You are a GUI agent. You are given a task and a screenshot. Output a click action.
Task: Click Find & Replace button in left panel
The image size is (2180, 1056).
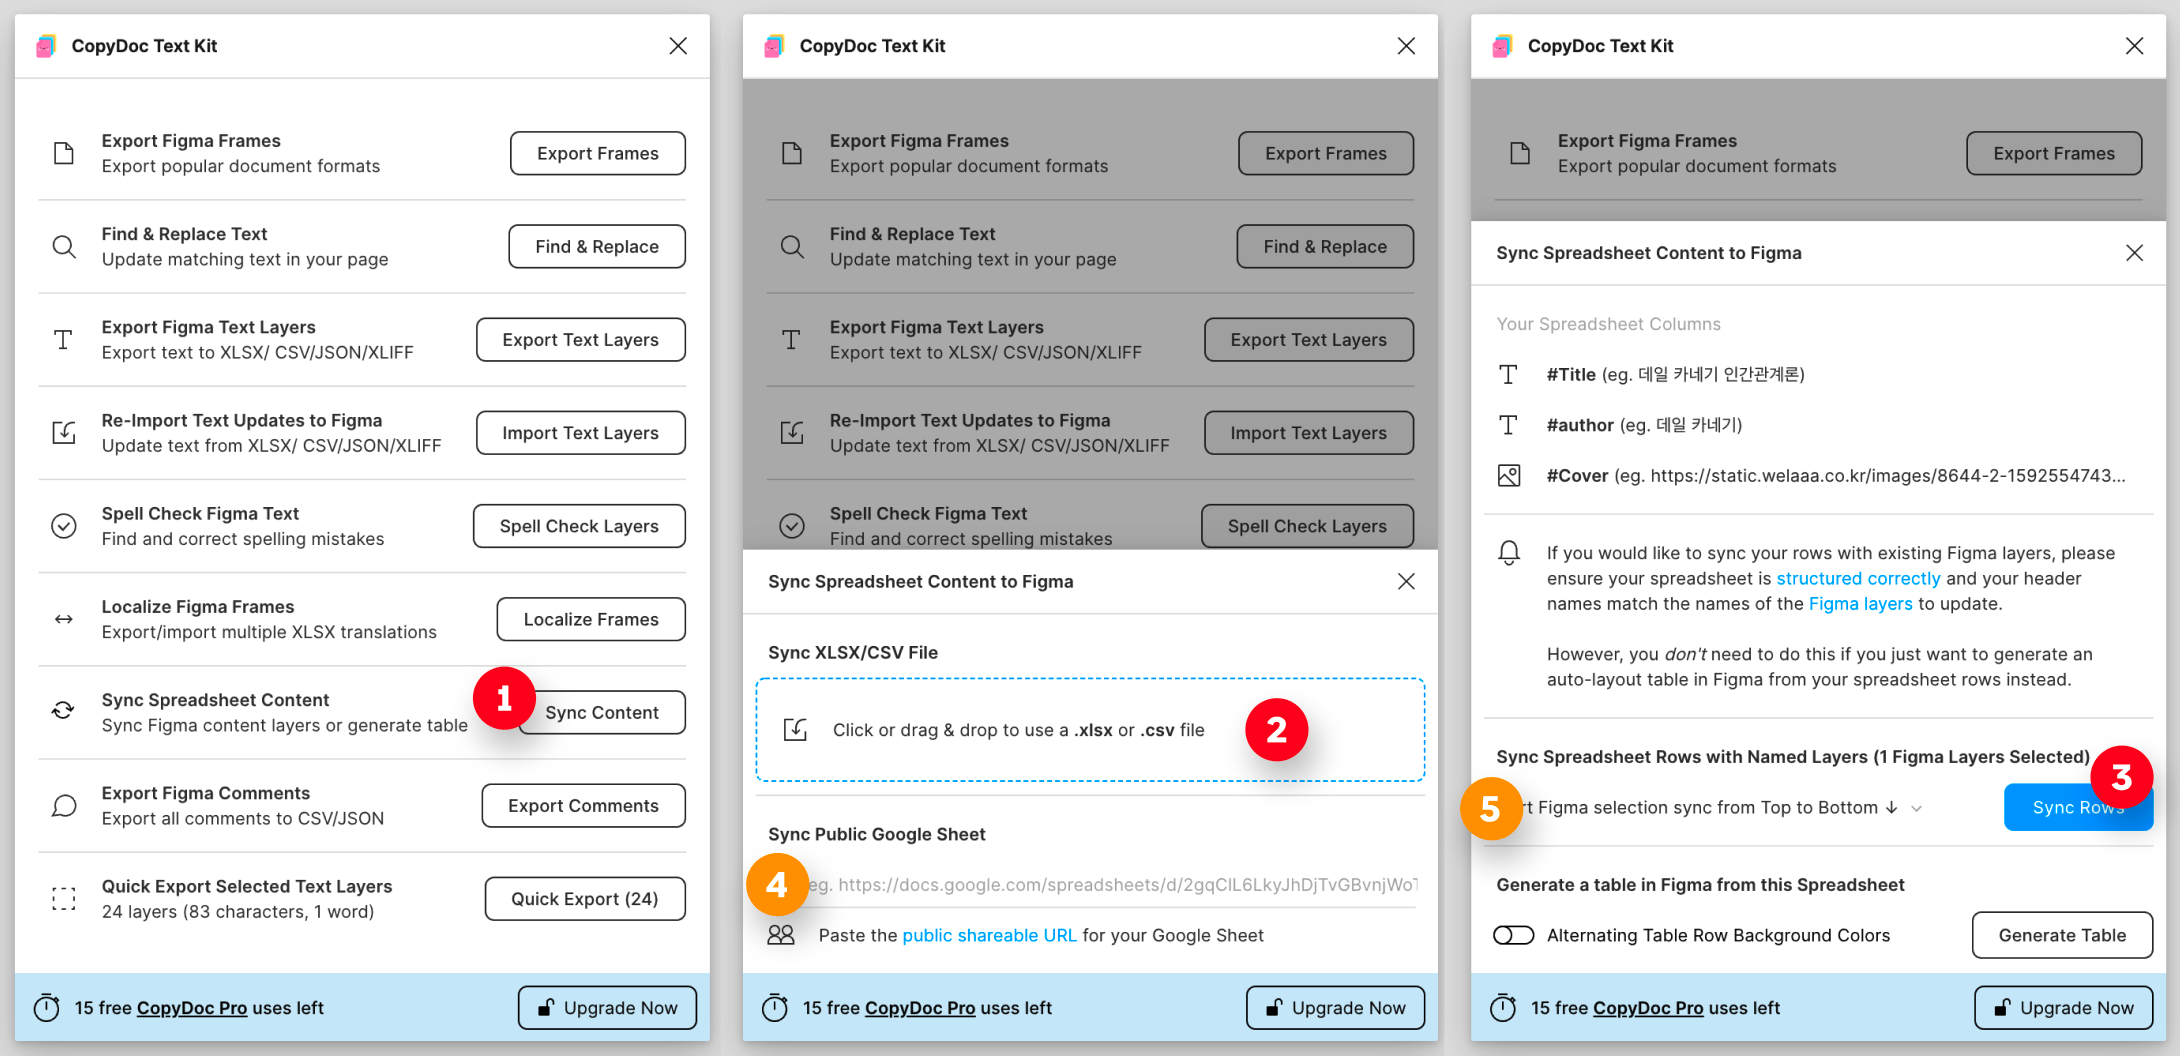[x=597, y=246]
